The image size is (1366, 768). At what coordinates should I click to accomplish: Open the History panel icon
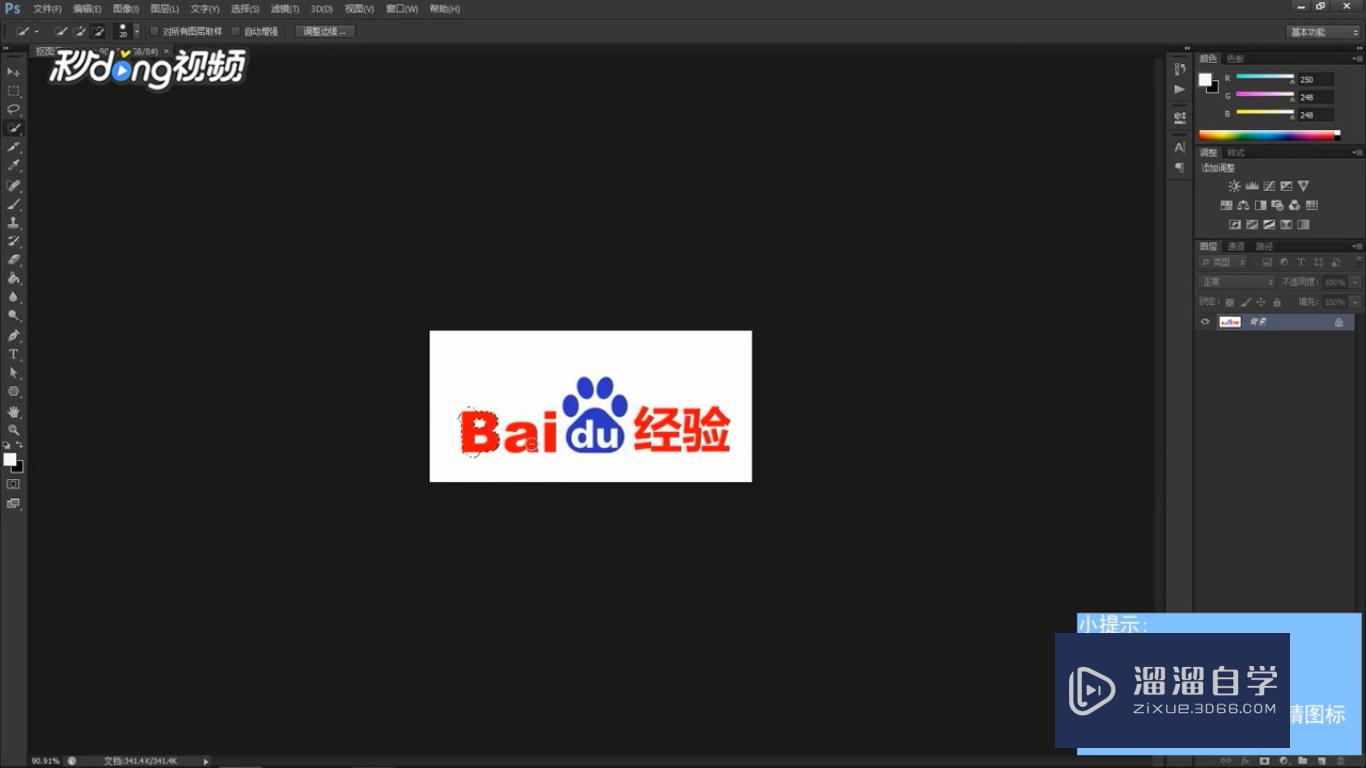[1180, 69]
